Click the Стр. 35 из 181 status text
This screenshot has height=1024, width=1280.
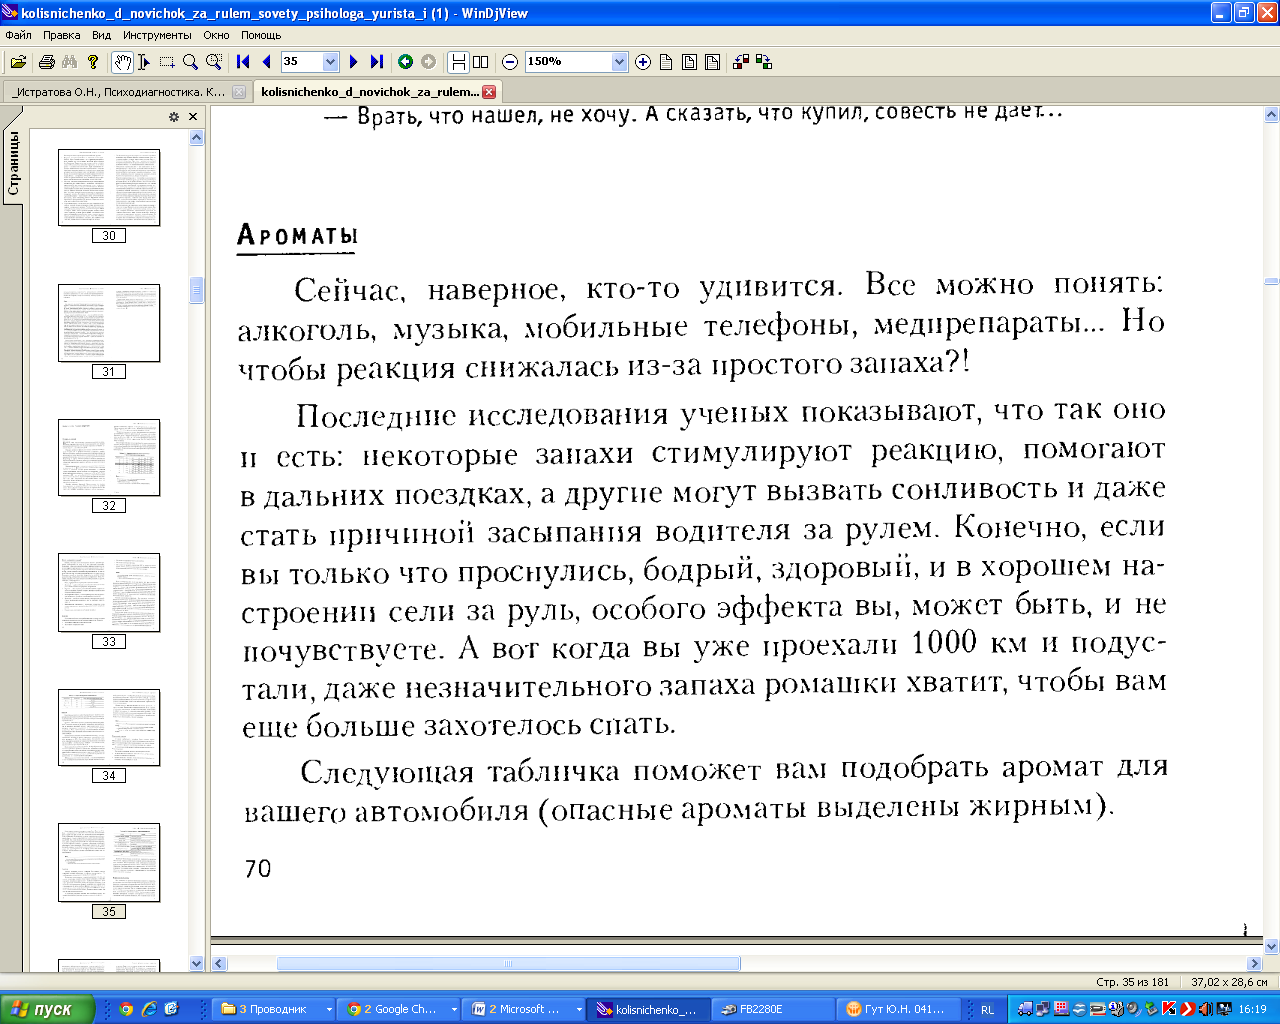pyautogui.click(x=1132, y=982)
